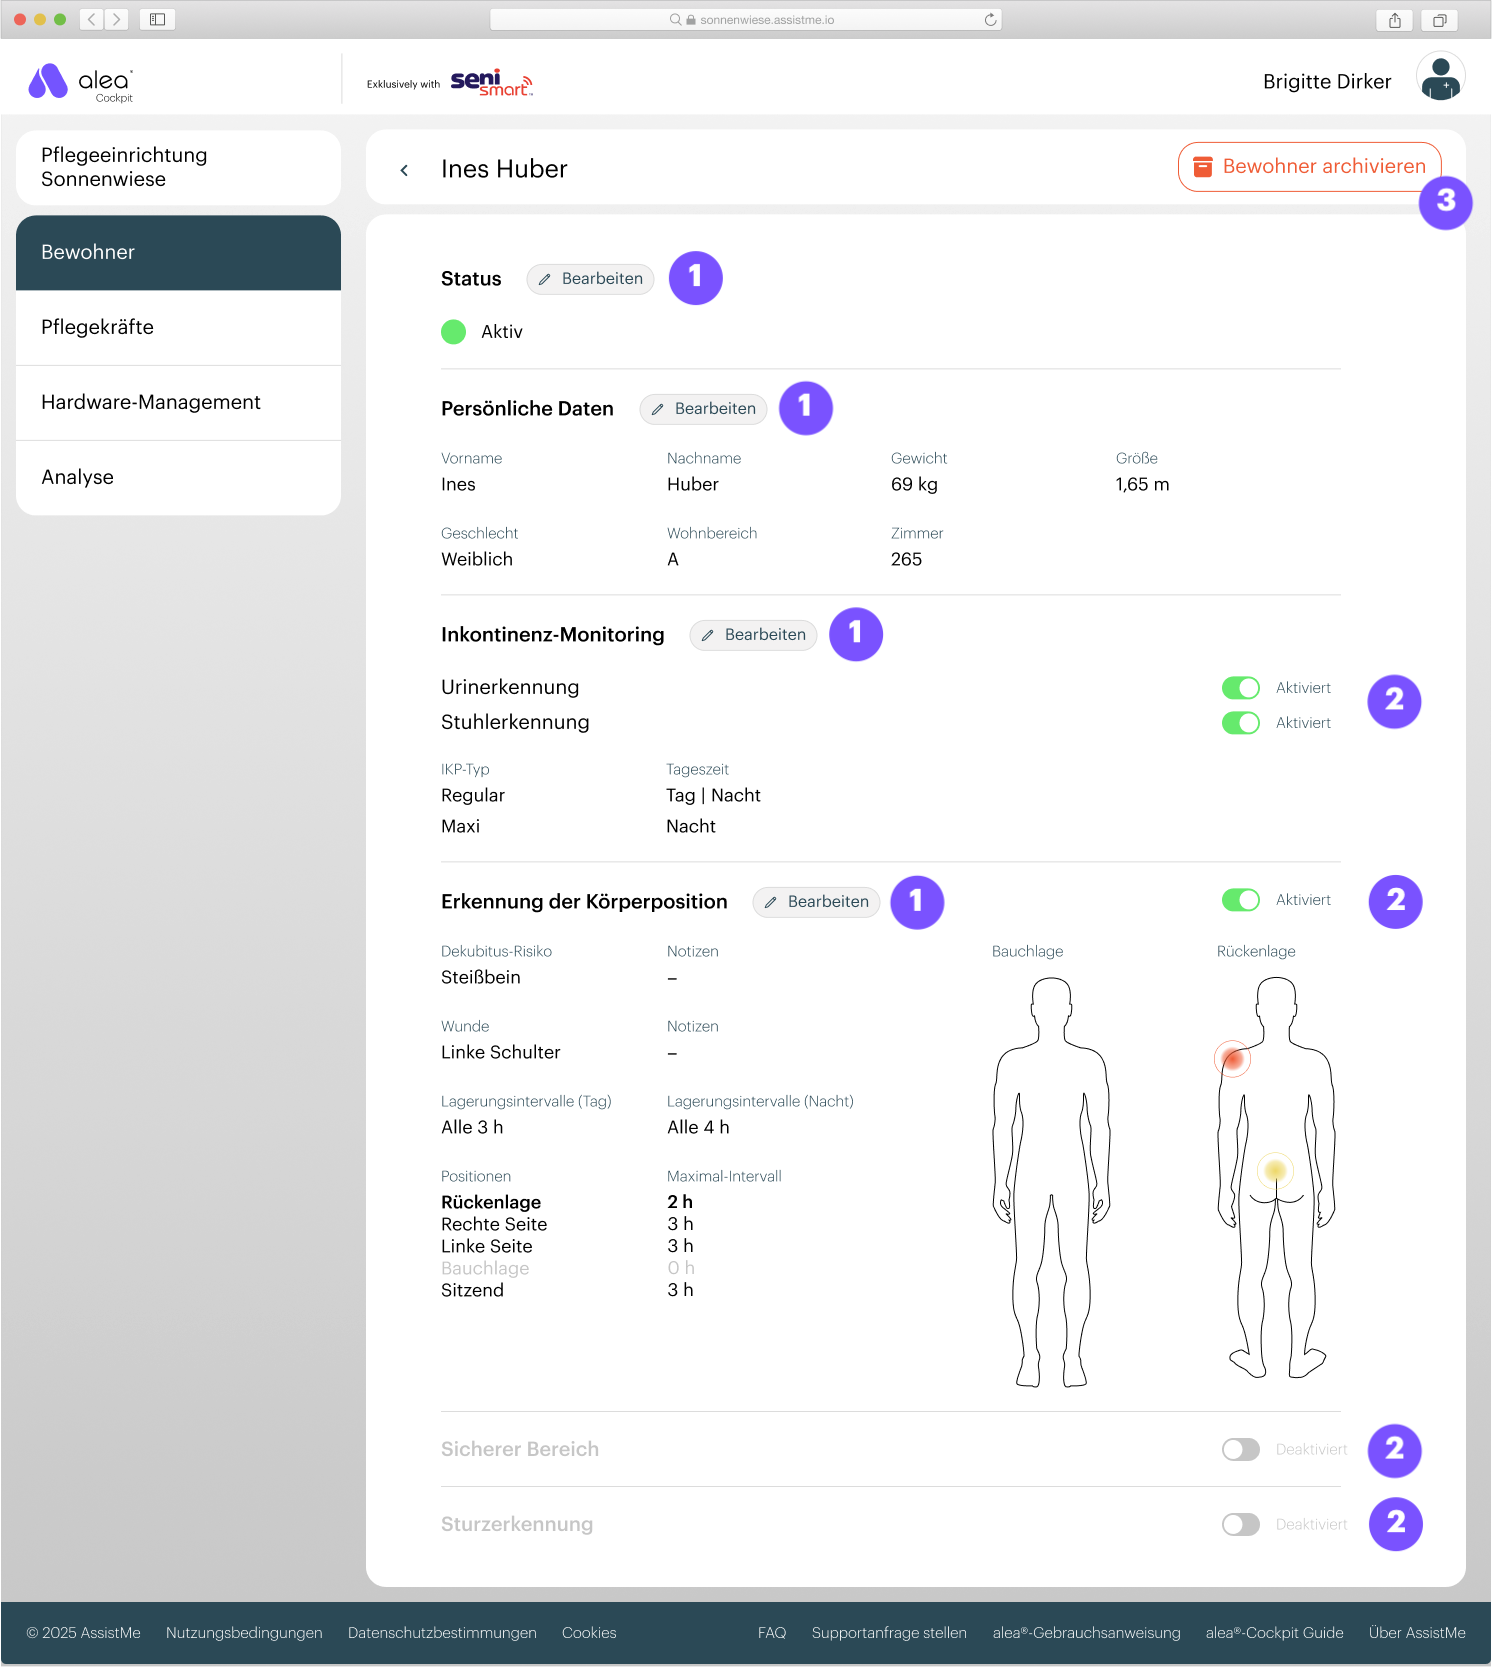The height and width of the screenshot is (1667, 1492).
Task: Open the alea-Cockpit Guide footer link
Action: [1274, 1633]
